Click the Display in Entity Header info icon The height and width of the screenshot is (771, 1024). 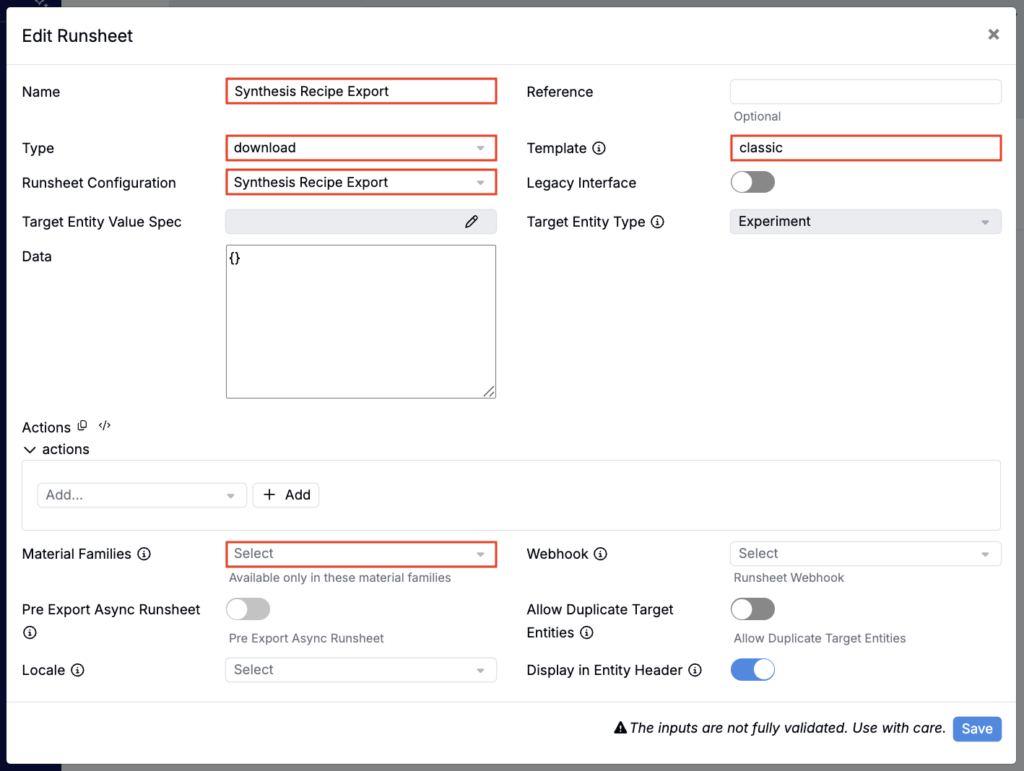pos(695,670)
